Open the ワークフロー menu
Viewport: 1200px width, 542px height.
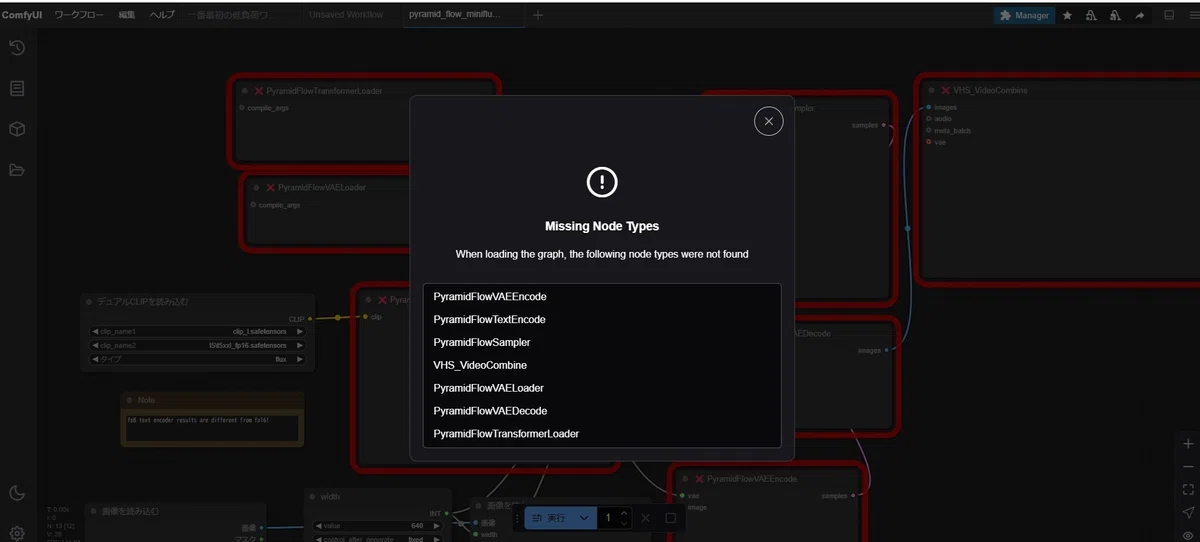click(79, 15)
